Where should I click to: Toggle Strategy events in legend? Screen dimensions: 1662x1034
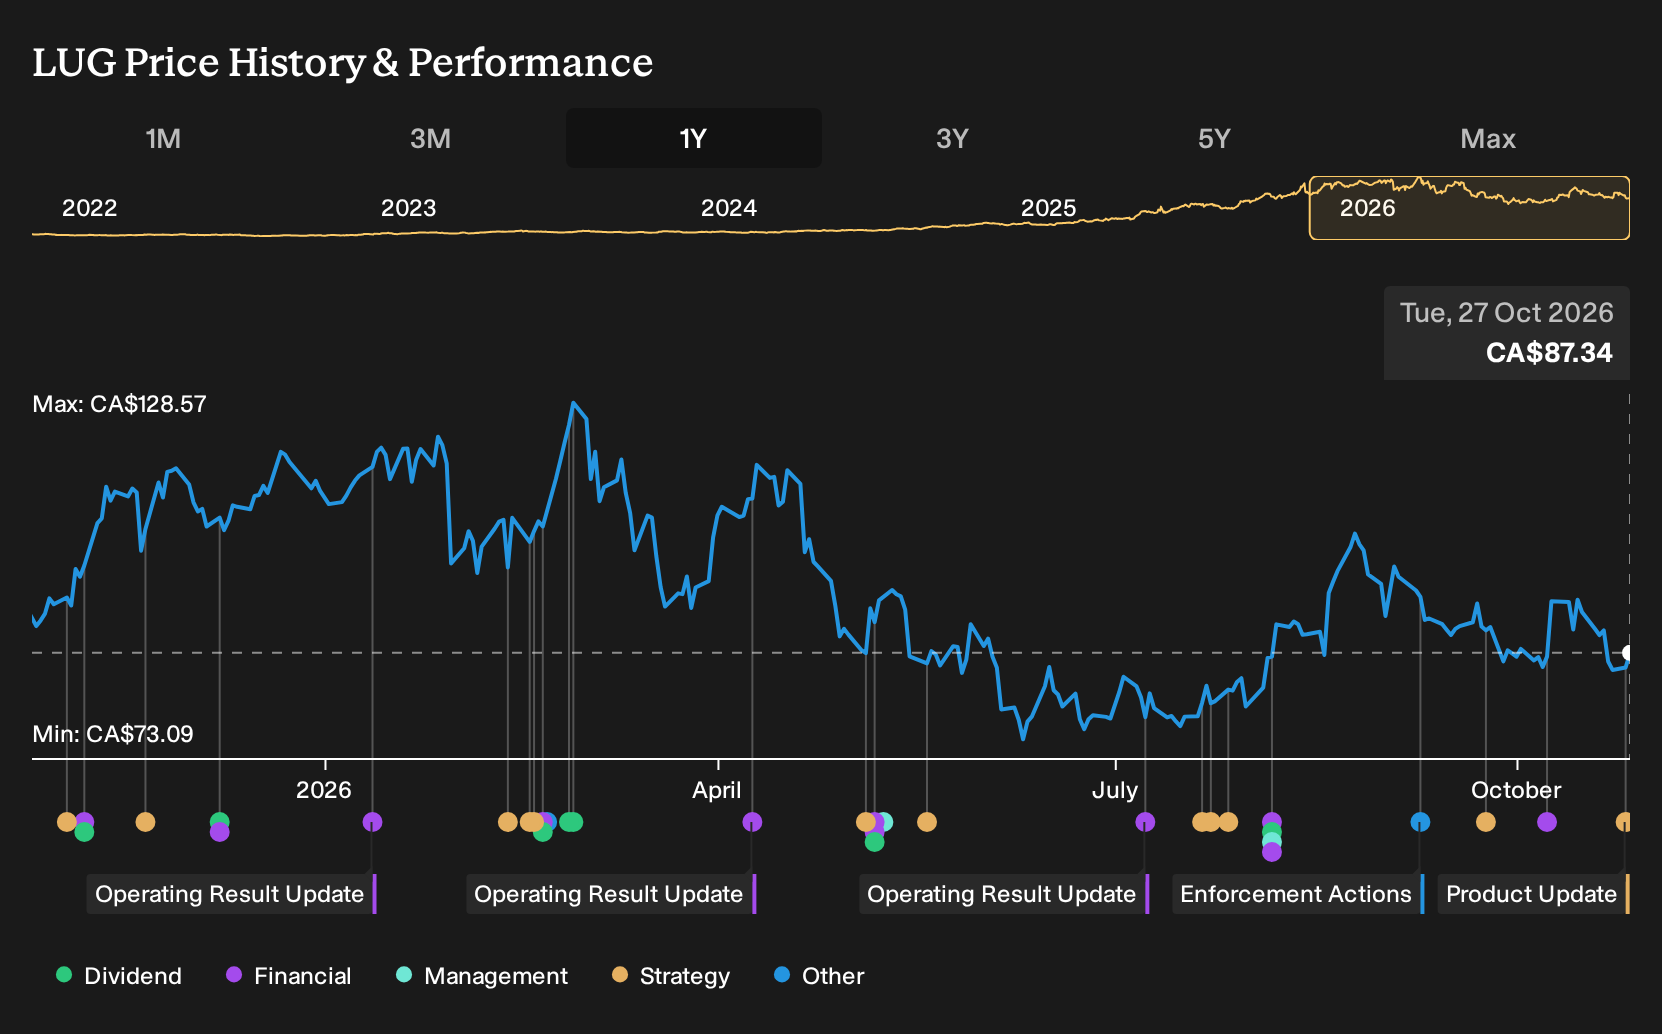pyautogui.click(x=671, y=976)
